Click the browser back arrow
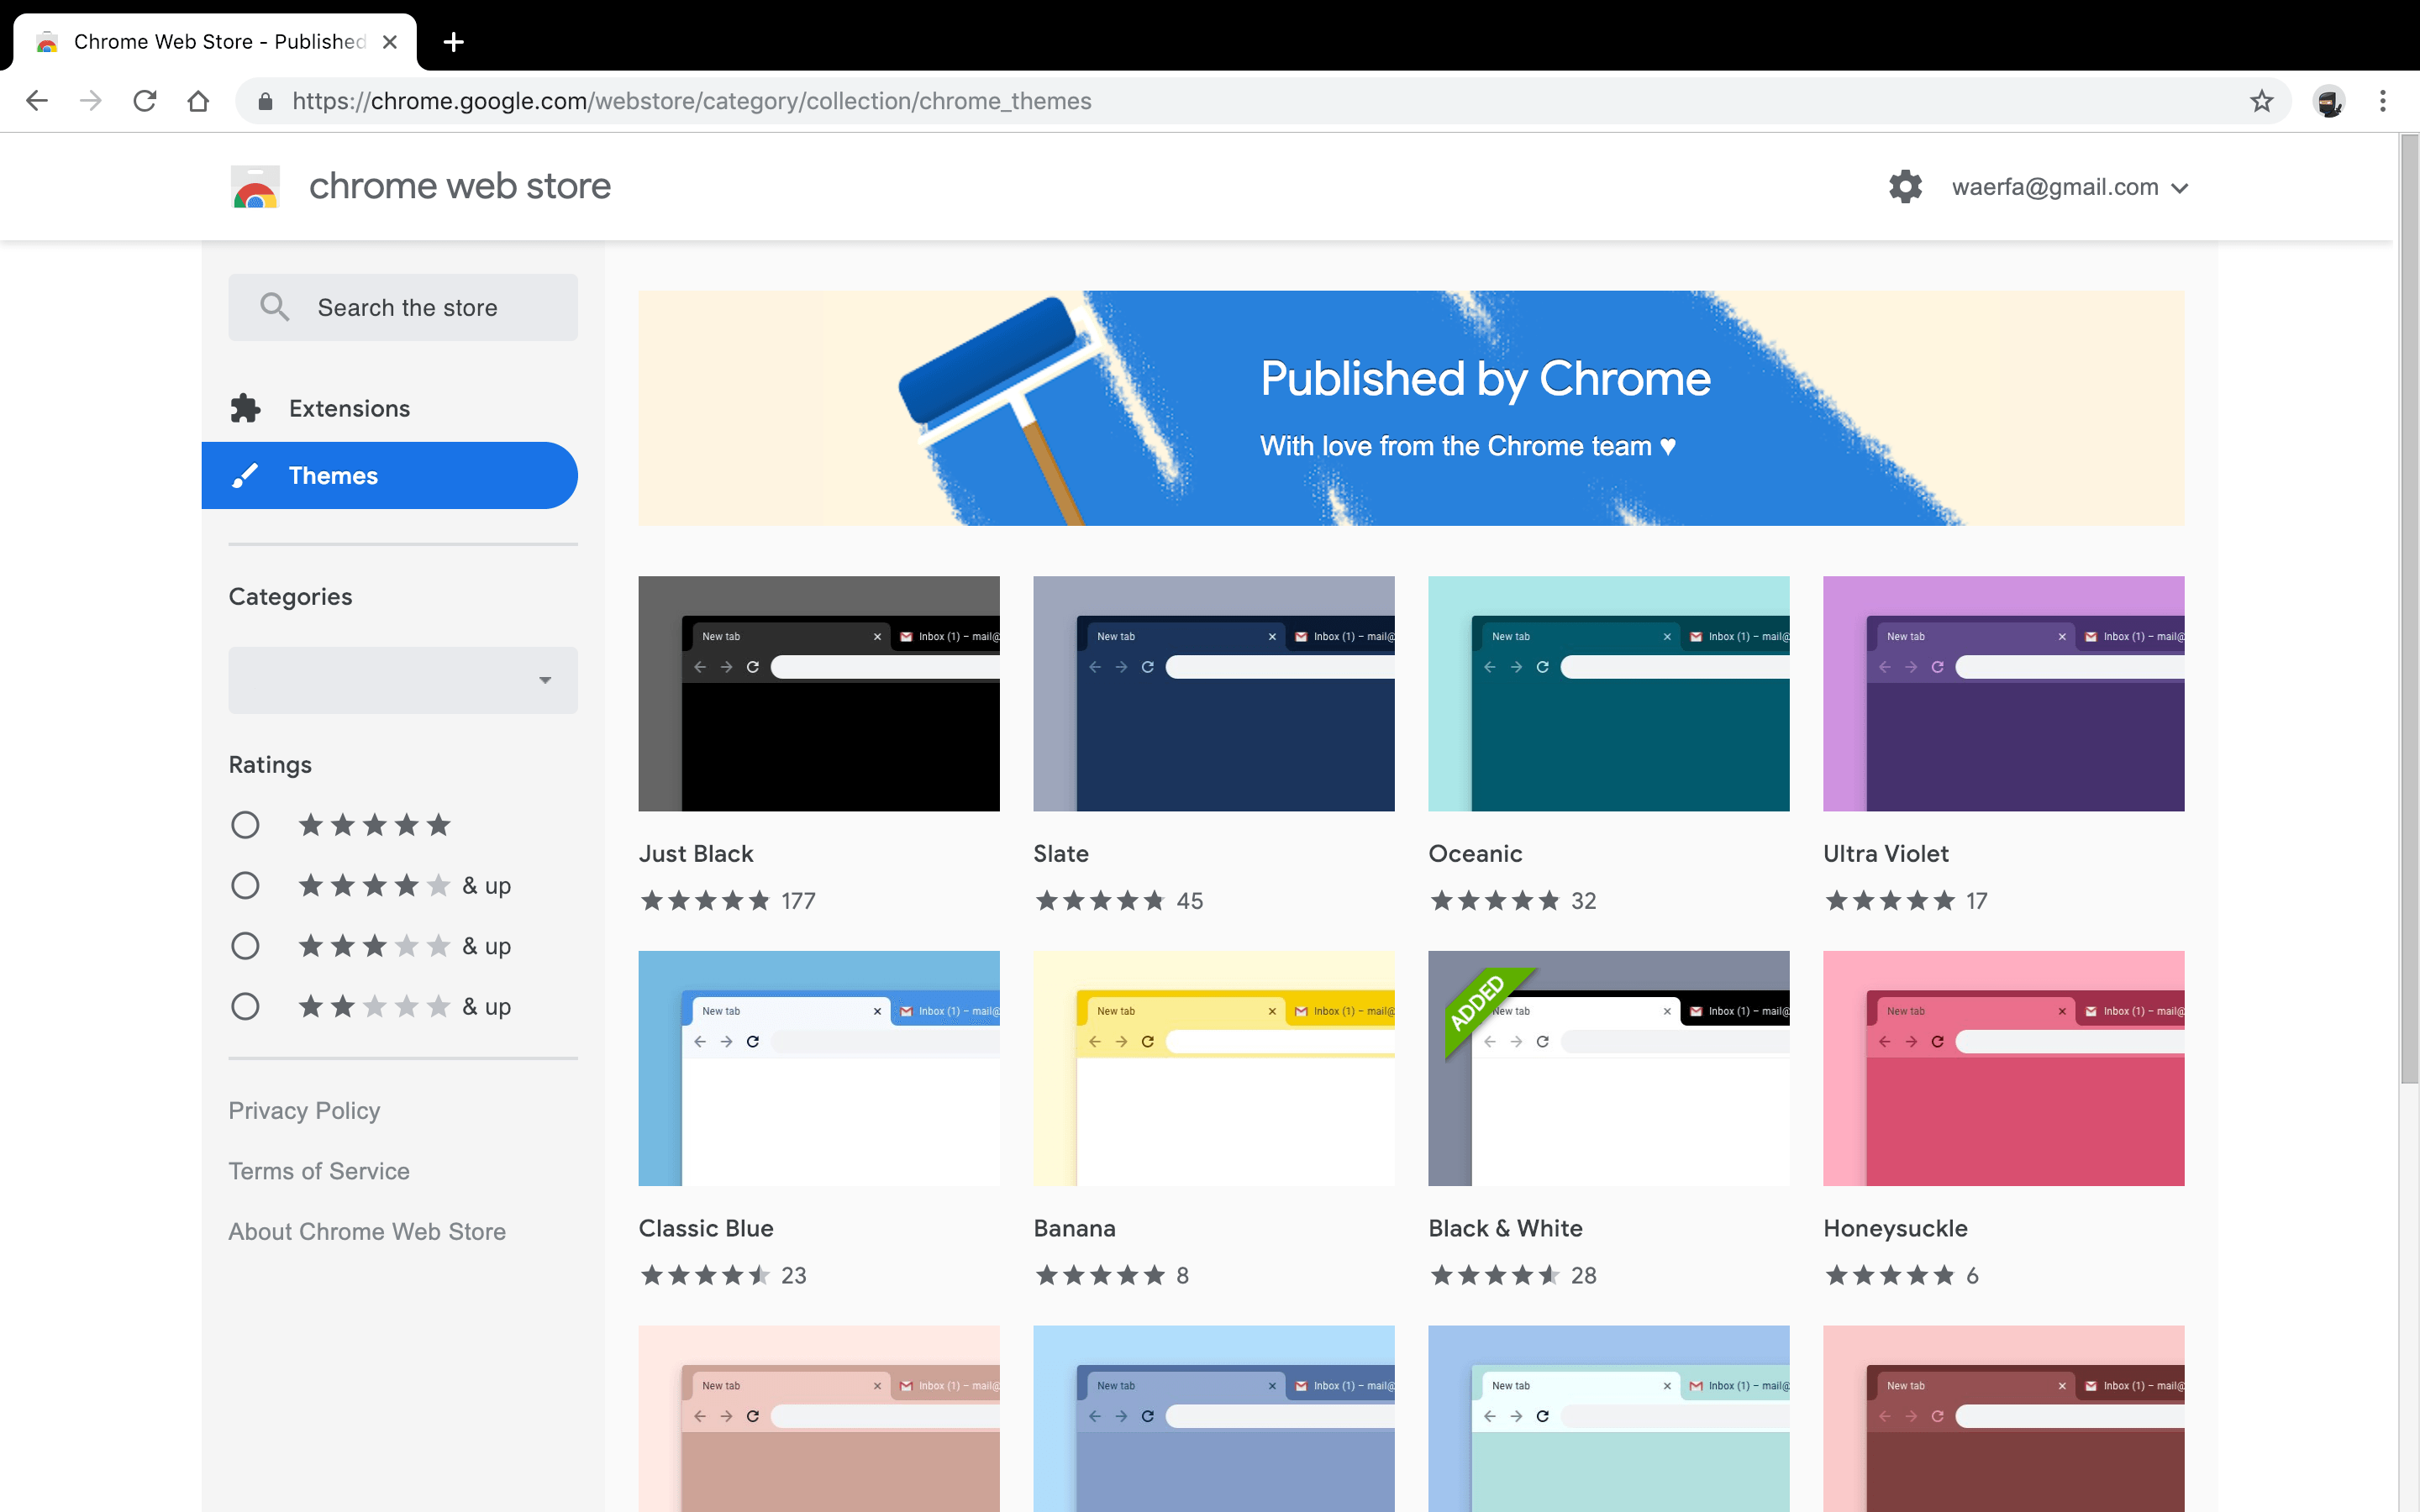 pyautogui.click(x=37, y=101)
